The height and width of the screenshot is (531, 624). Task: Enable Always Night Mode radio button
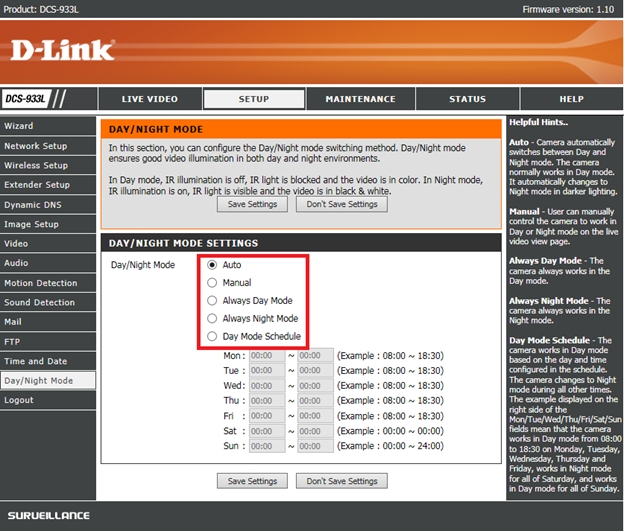click(211, 318)
